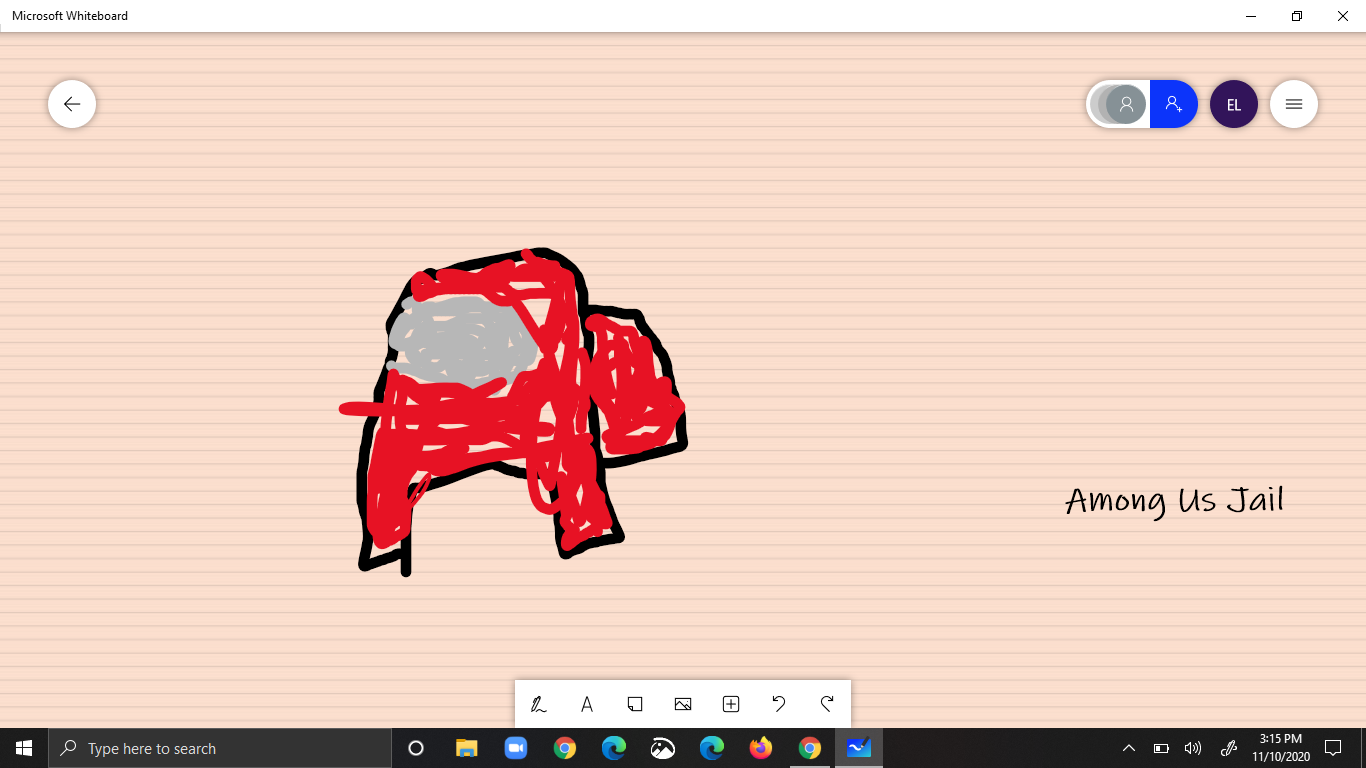Open Zoom from the taskbar

tap(516, 748)
